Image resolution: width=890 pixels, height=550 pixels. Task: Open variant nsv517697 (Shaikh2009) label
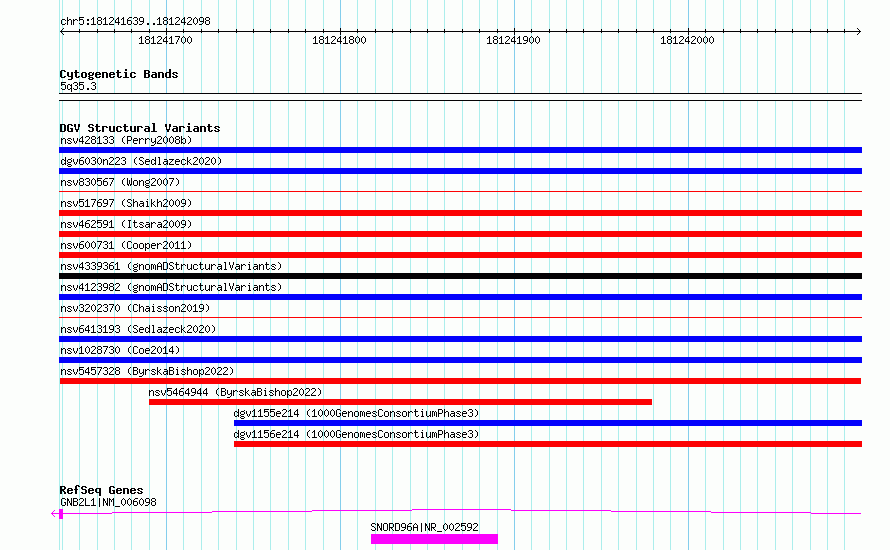pos(126,203)
